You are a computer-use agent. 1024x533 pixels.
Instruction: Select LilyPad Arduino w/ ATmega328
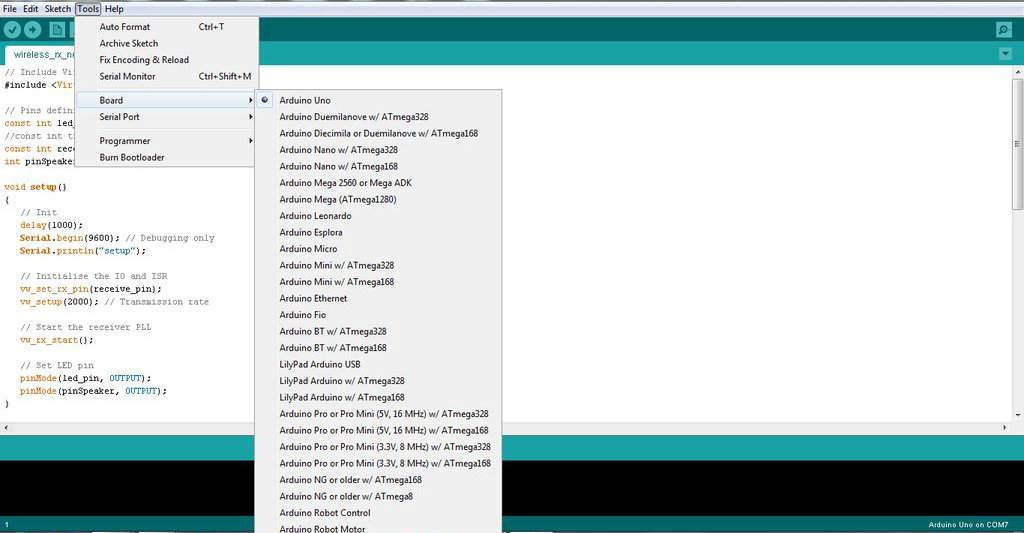pos(378,381)
